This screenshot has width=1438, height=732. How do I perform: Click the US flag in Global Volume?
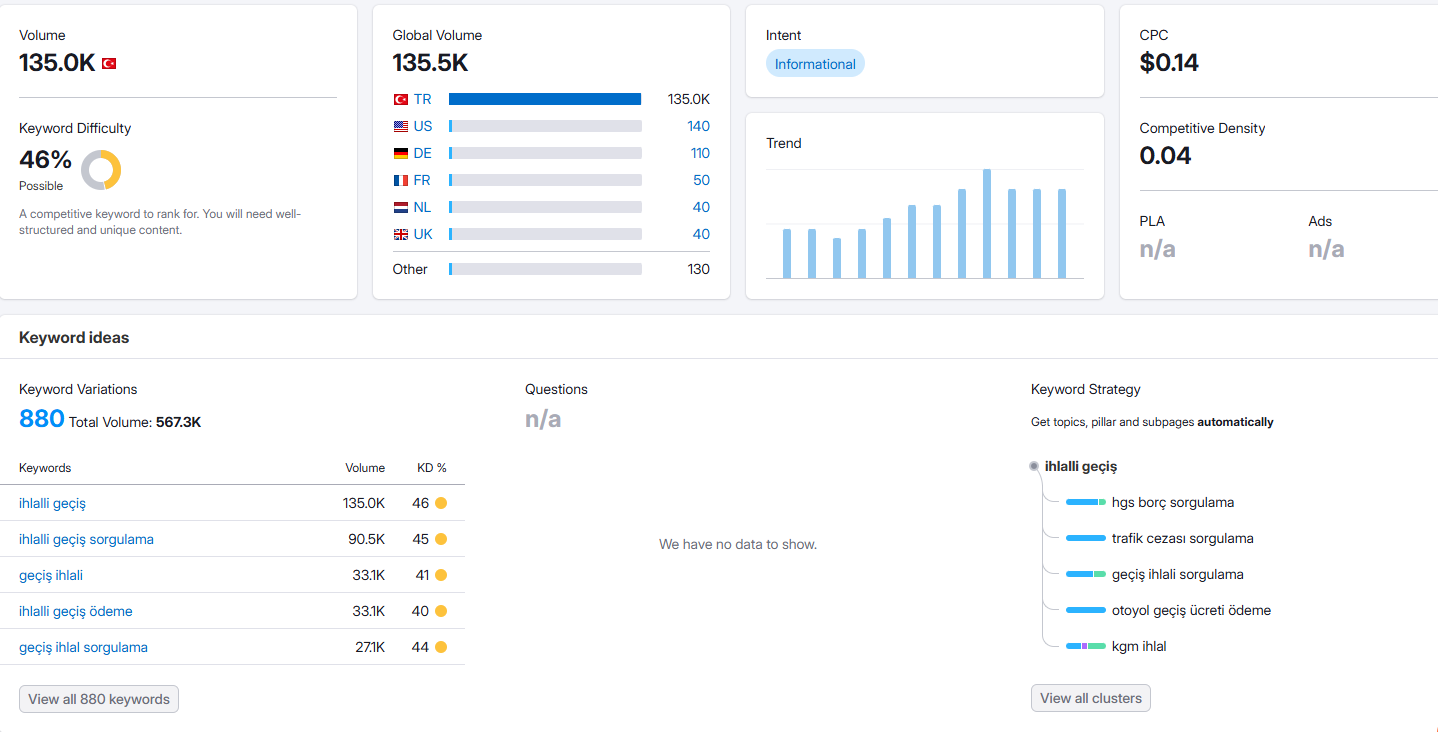(x=401, y=126)
